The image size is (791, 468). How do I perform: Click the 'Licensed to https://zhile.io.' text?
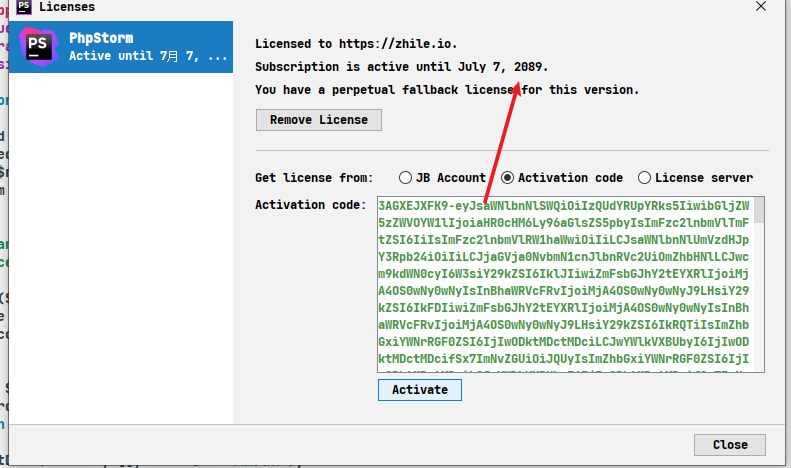[356, 44]
